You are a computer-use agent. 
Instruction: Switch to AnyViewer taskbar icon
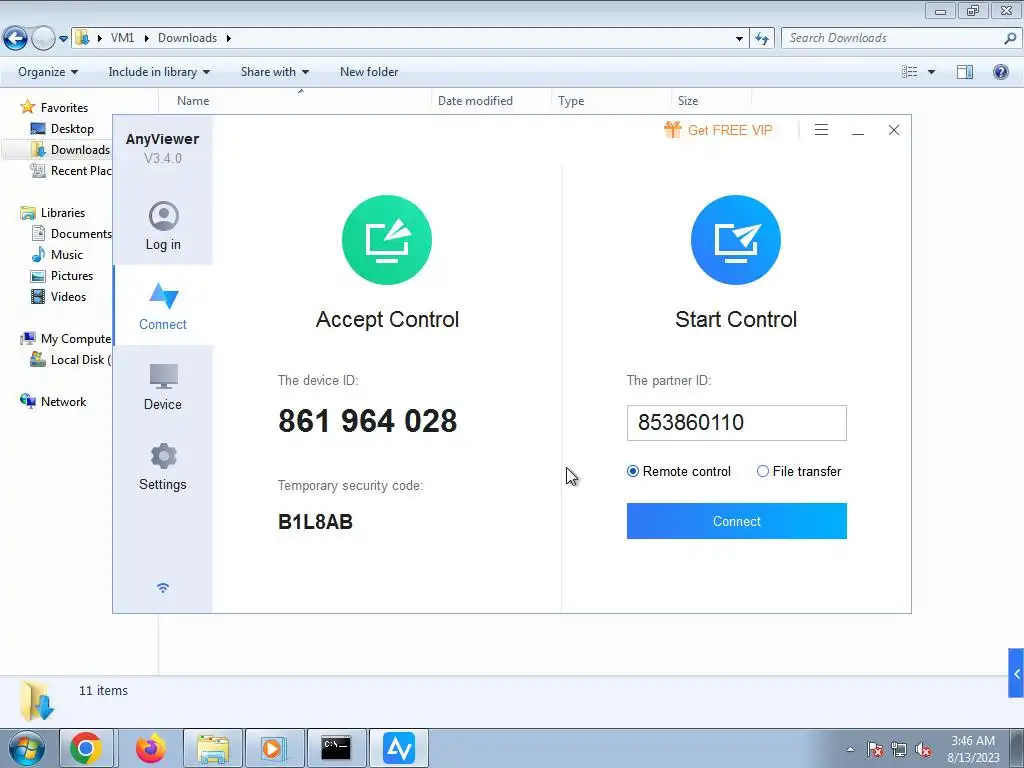coord(399,748)
